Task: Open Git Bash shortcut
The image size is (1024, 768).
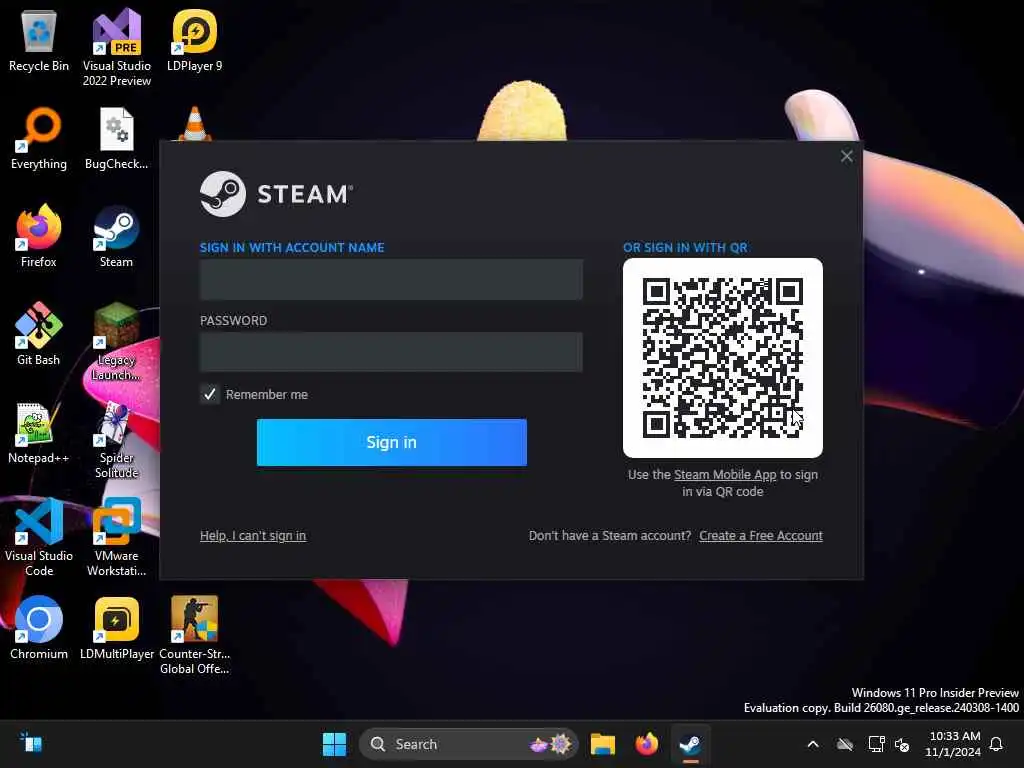Action: coord(39,334)
